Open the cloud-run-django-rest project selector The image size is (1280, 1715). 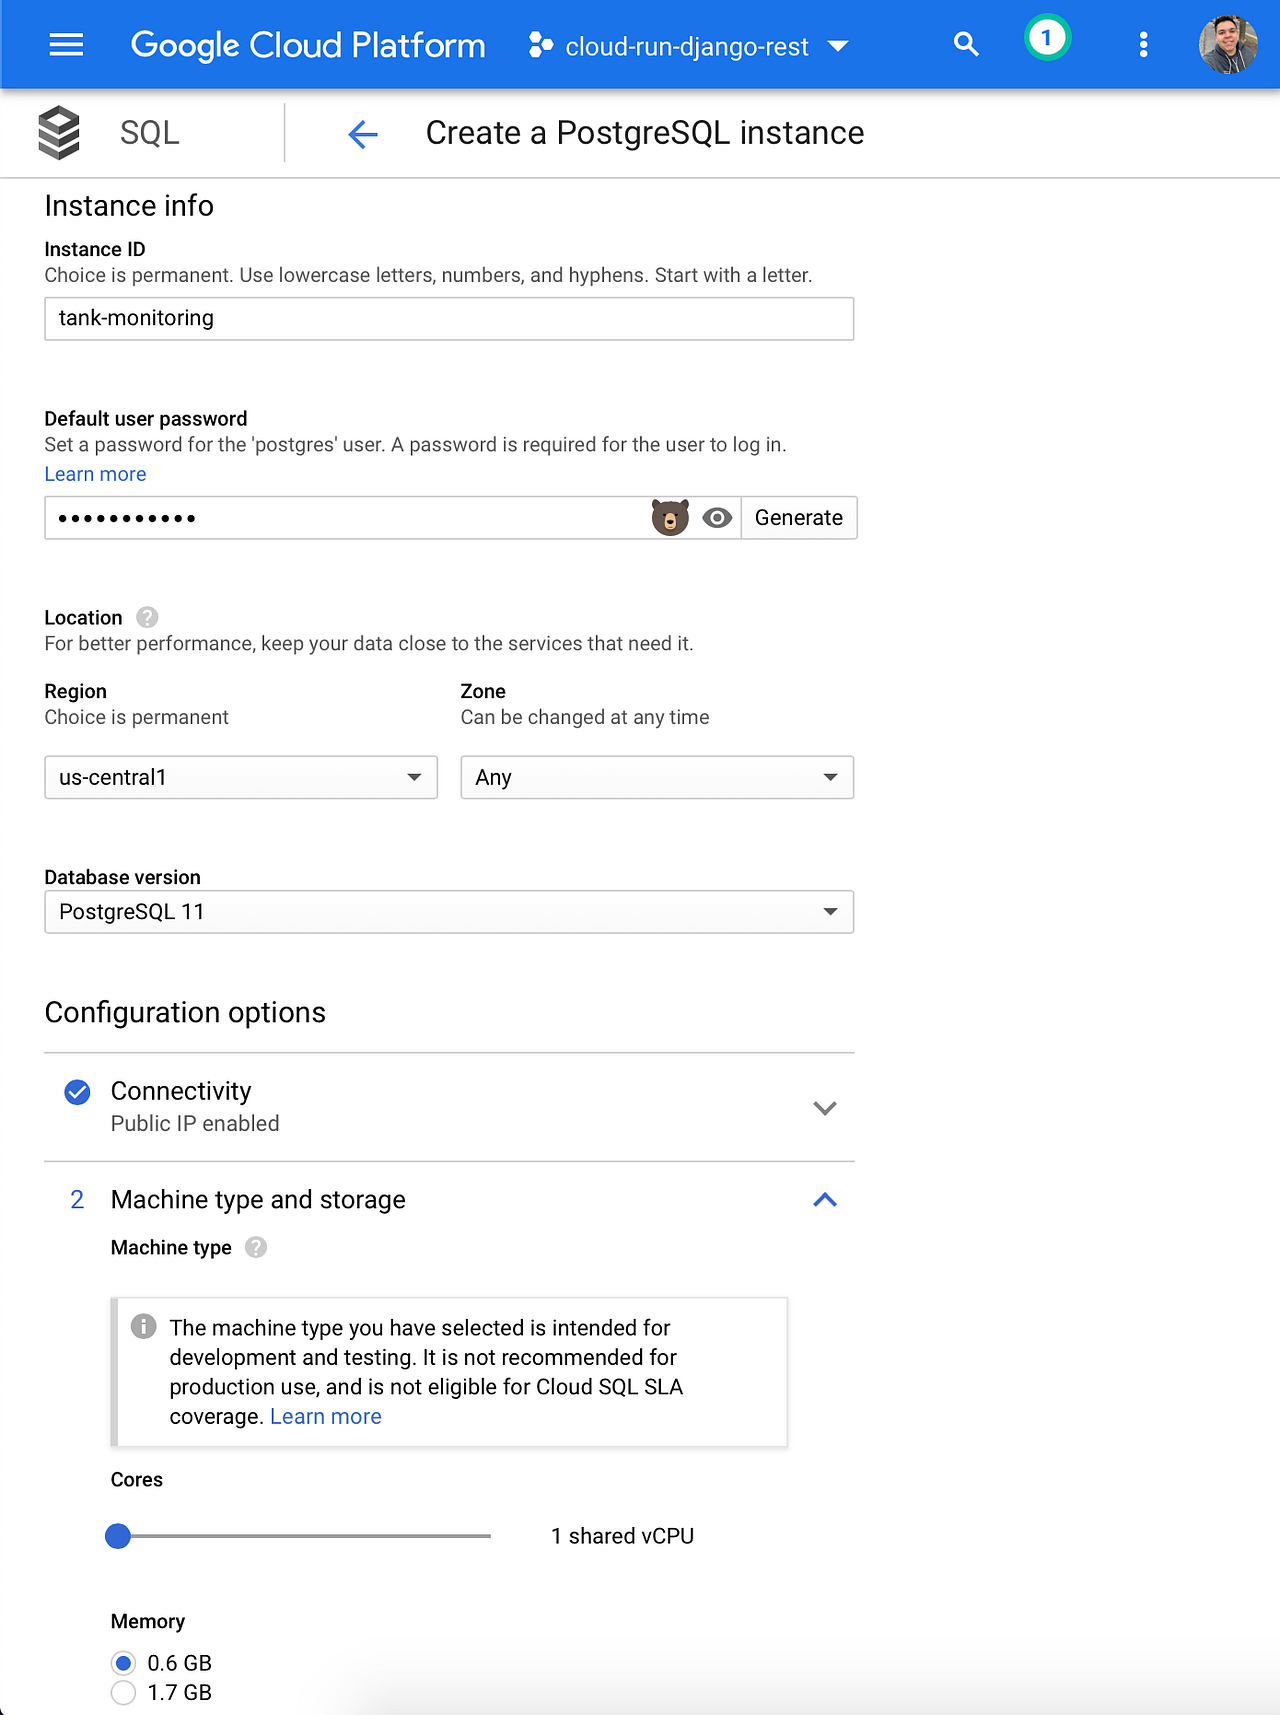[688, 46]
